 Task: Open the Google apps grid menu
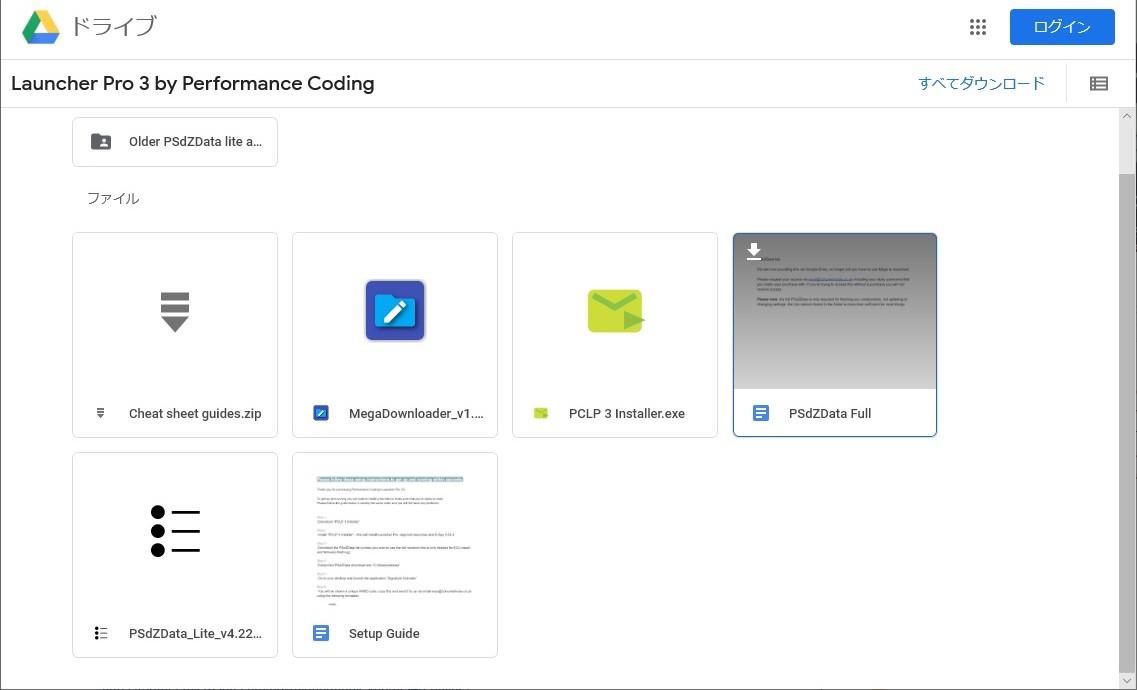pos(977,27)
